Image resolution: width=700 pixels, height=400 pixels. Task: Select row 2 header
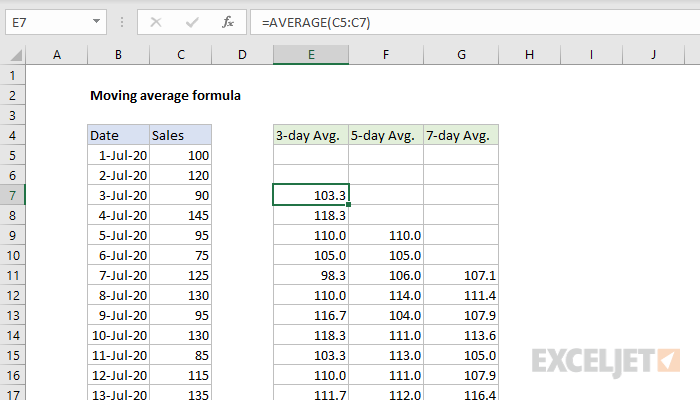pos(12,95)
